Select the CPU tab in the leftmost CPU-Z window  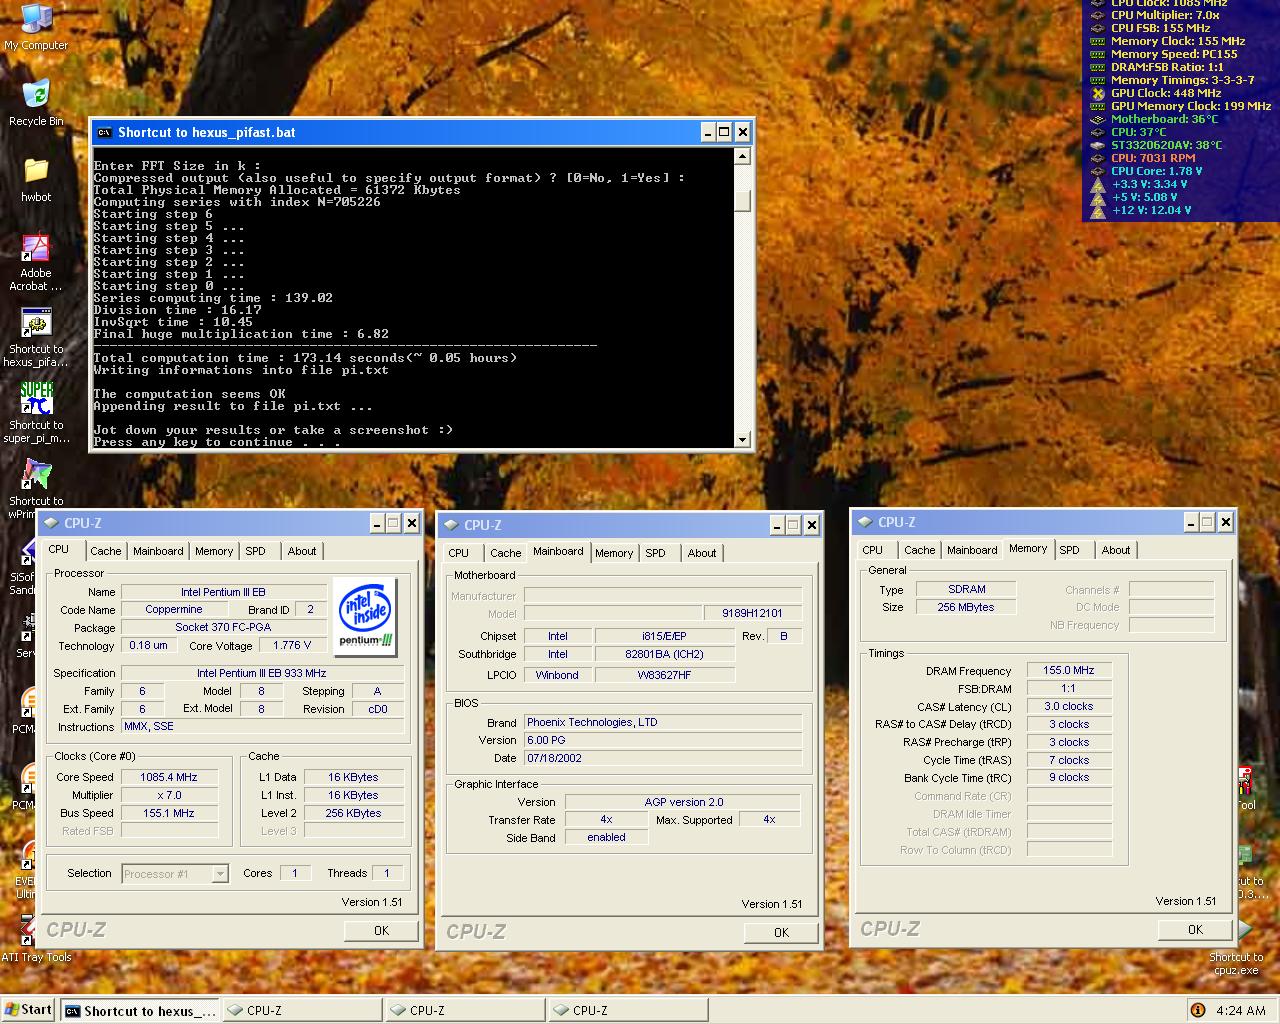tap(59, 549)
